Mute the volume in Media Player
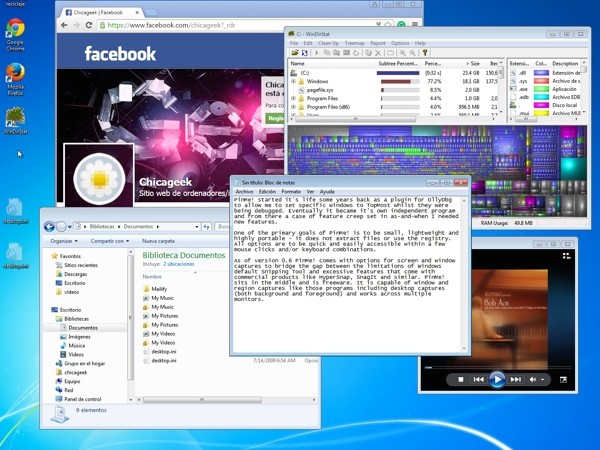The image size is (600, 450). click(533, 379)
